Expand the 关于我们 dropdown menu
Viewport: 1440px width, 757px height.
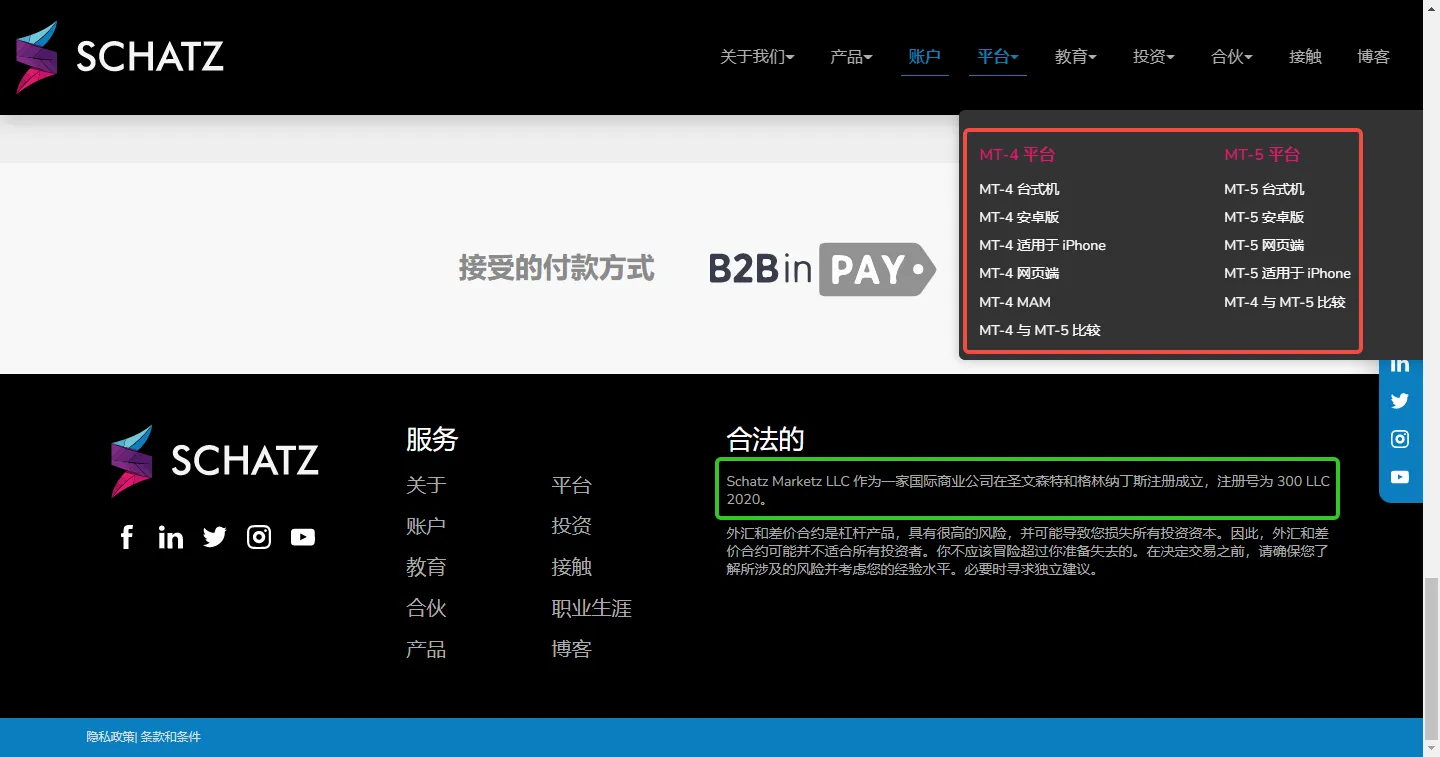(757, 57)
